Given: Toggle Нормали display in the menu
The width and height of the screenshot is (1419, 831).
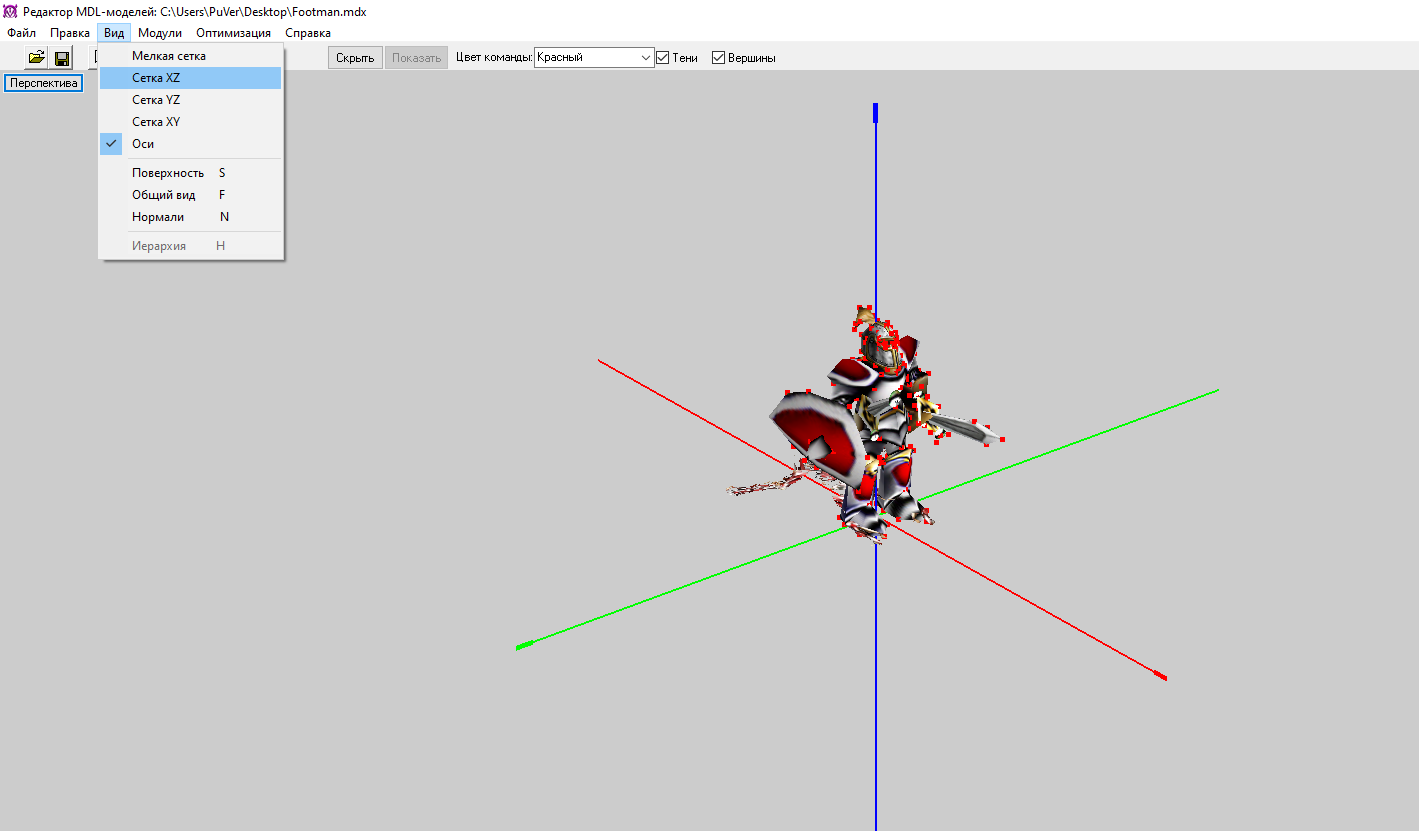Looking at the screenshot, I should click(x=190, y=217).
